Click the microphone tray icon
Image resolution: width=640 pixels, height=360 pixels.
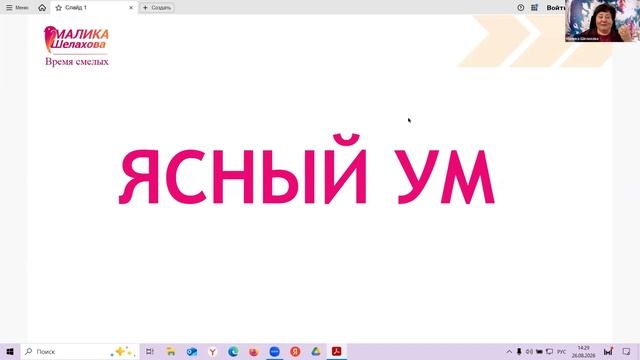[519, 351]
